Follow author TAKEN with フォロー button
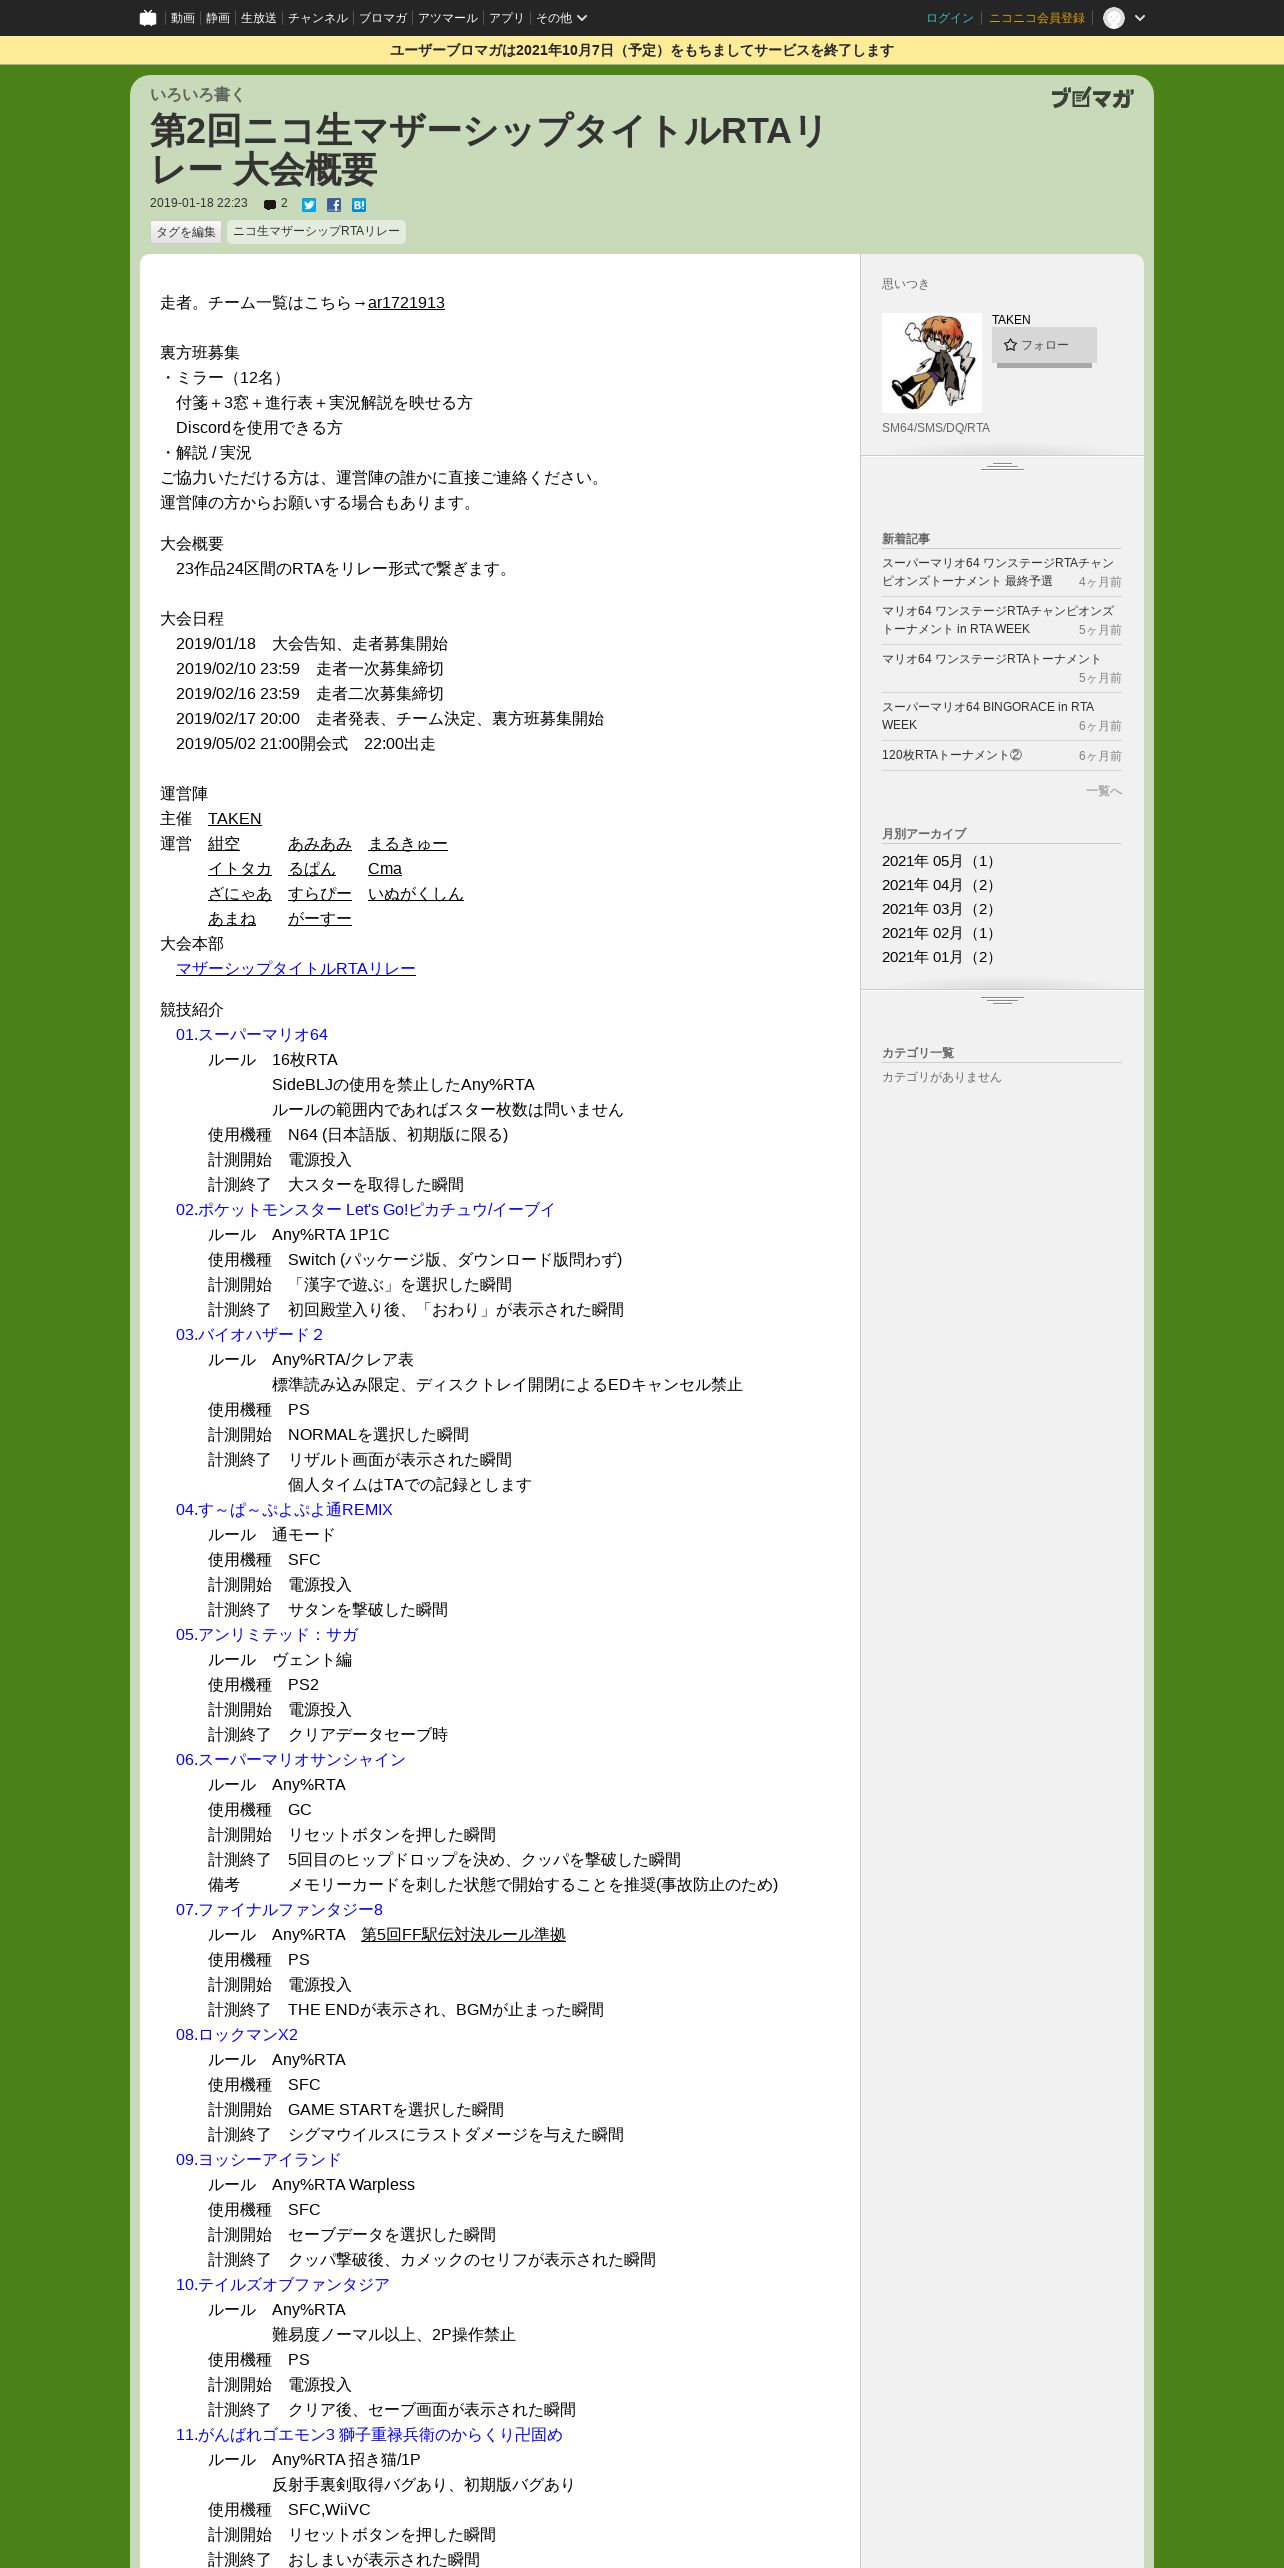The height and width of the screenshot is (2568, 1284). pyautogui.click(x=1044, y=345)
